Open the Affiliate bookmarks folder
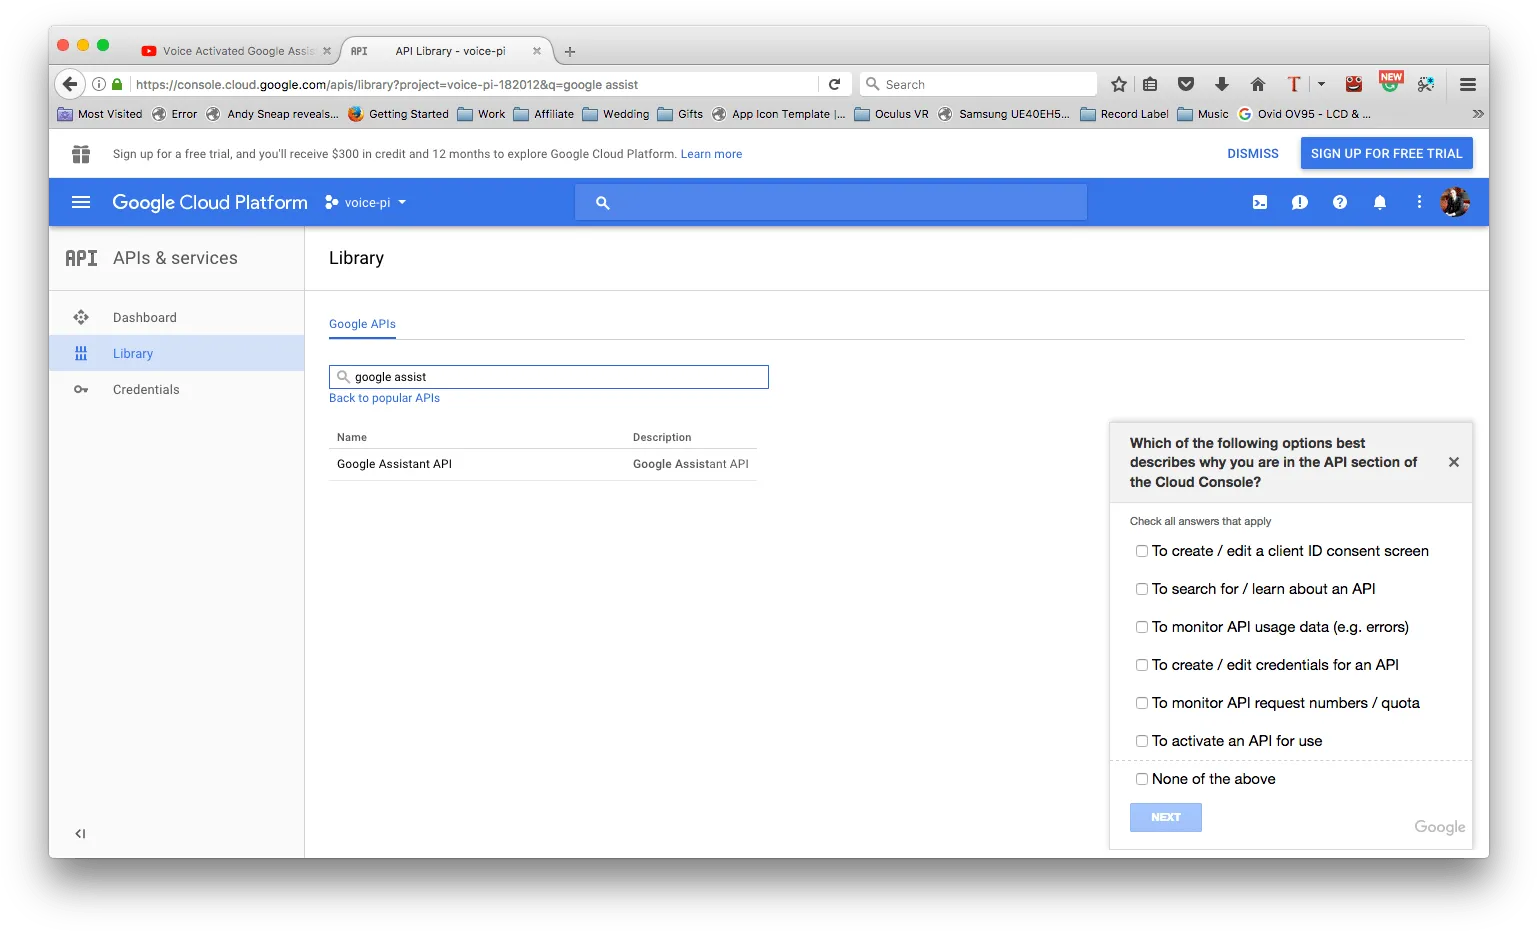1537x931 pixels. (544, 114)
